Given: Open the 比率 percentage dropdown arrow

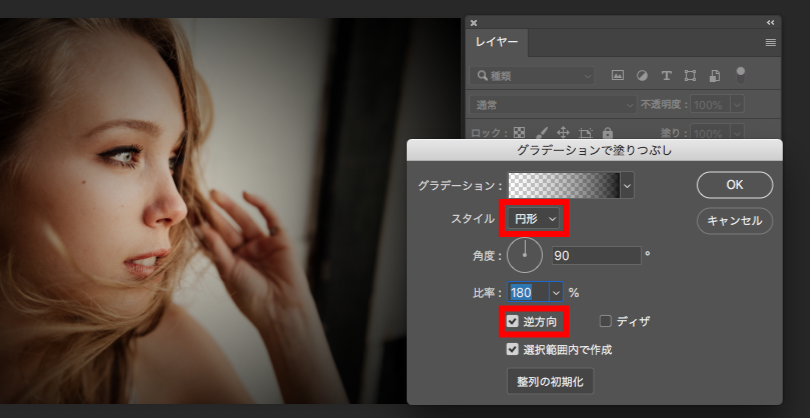Looking at the screenshot, I should [556, 293].
